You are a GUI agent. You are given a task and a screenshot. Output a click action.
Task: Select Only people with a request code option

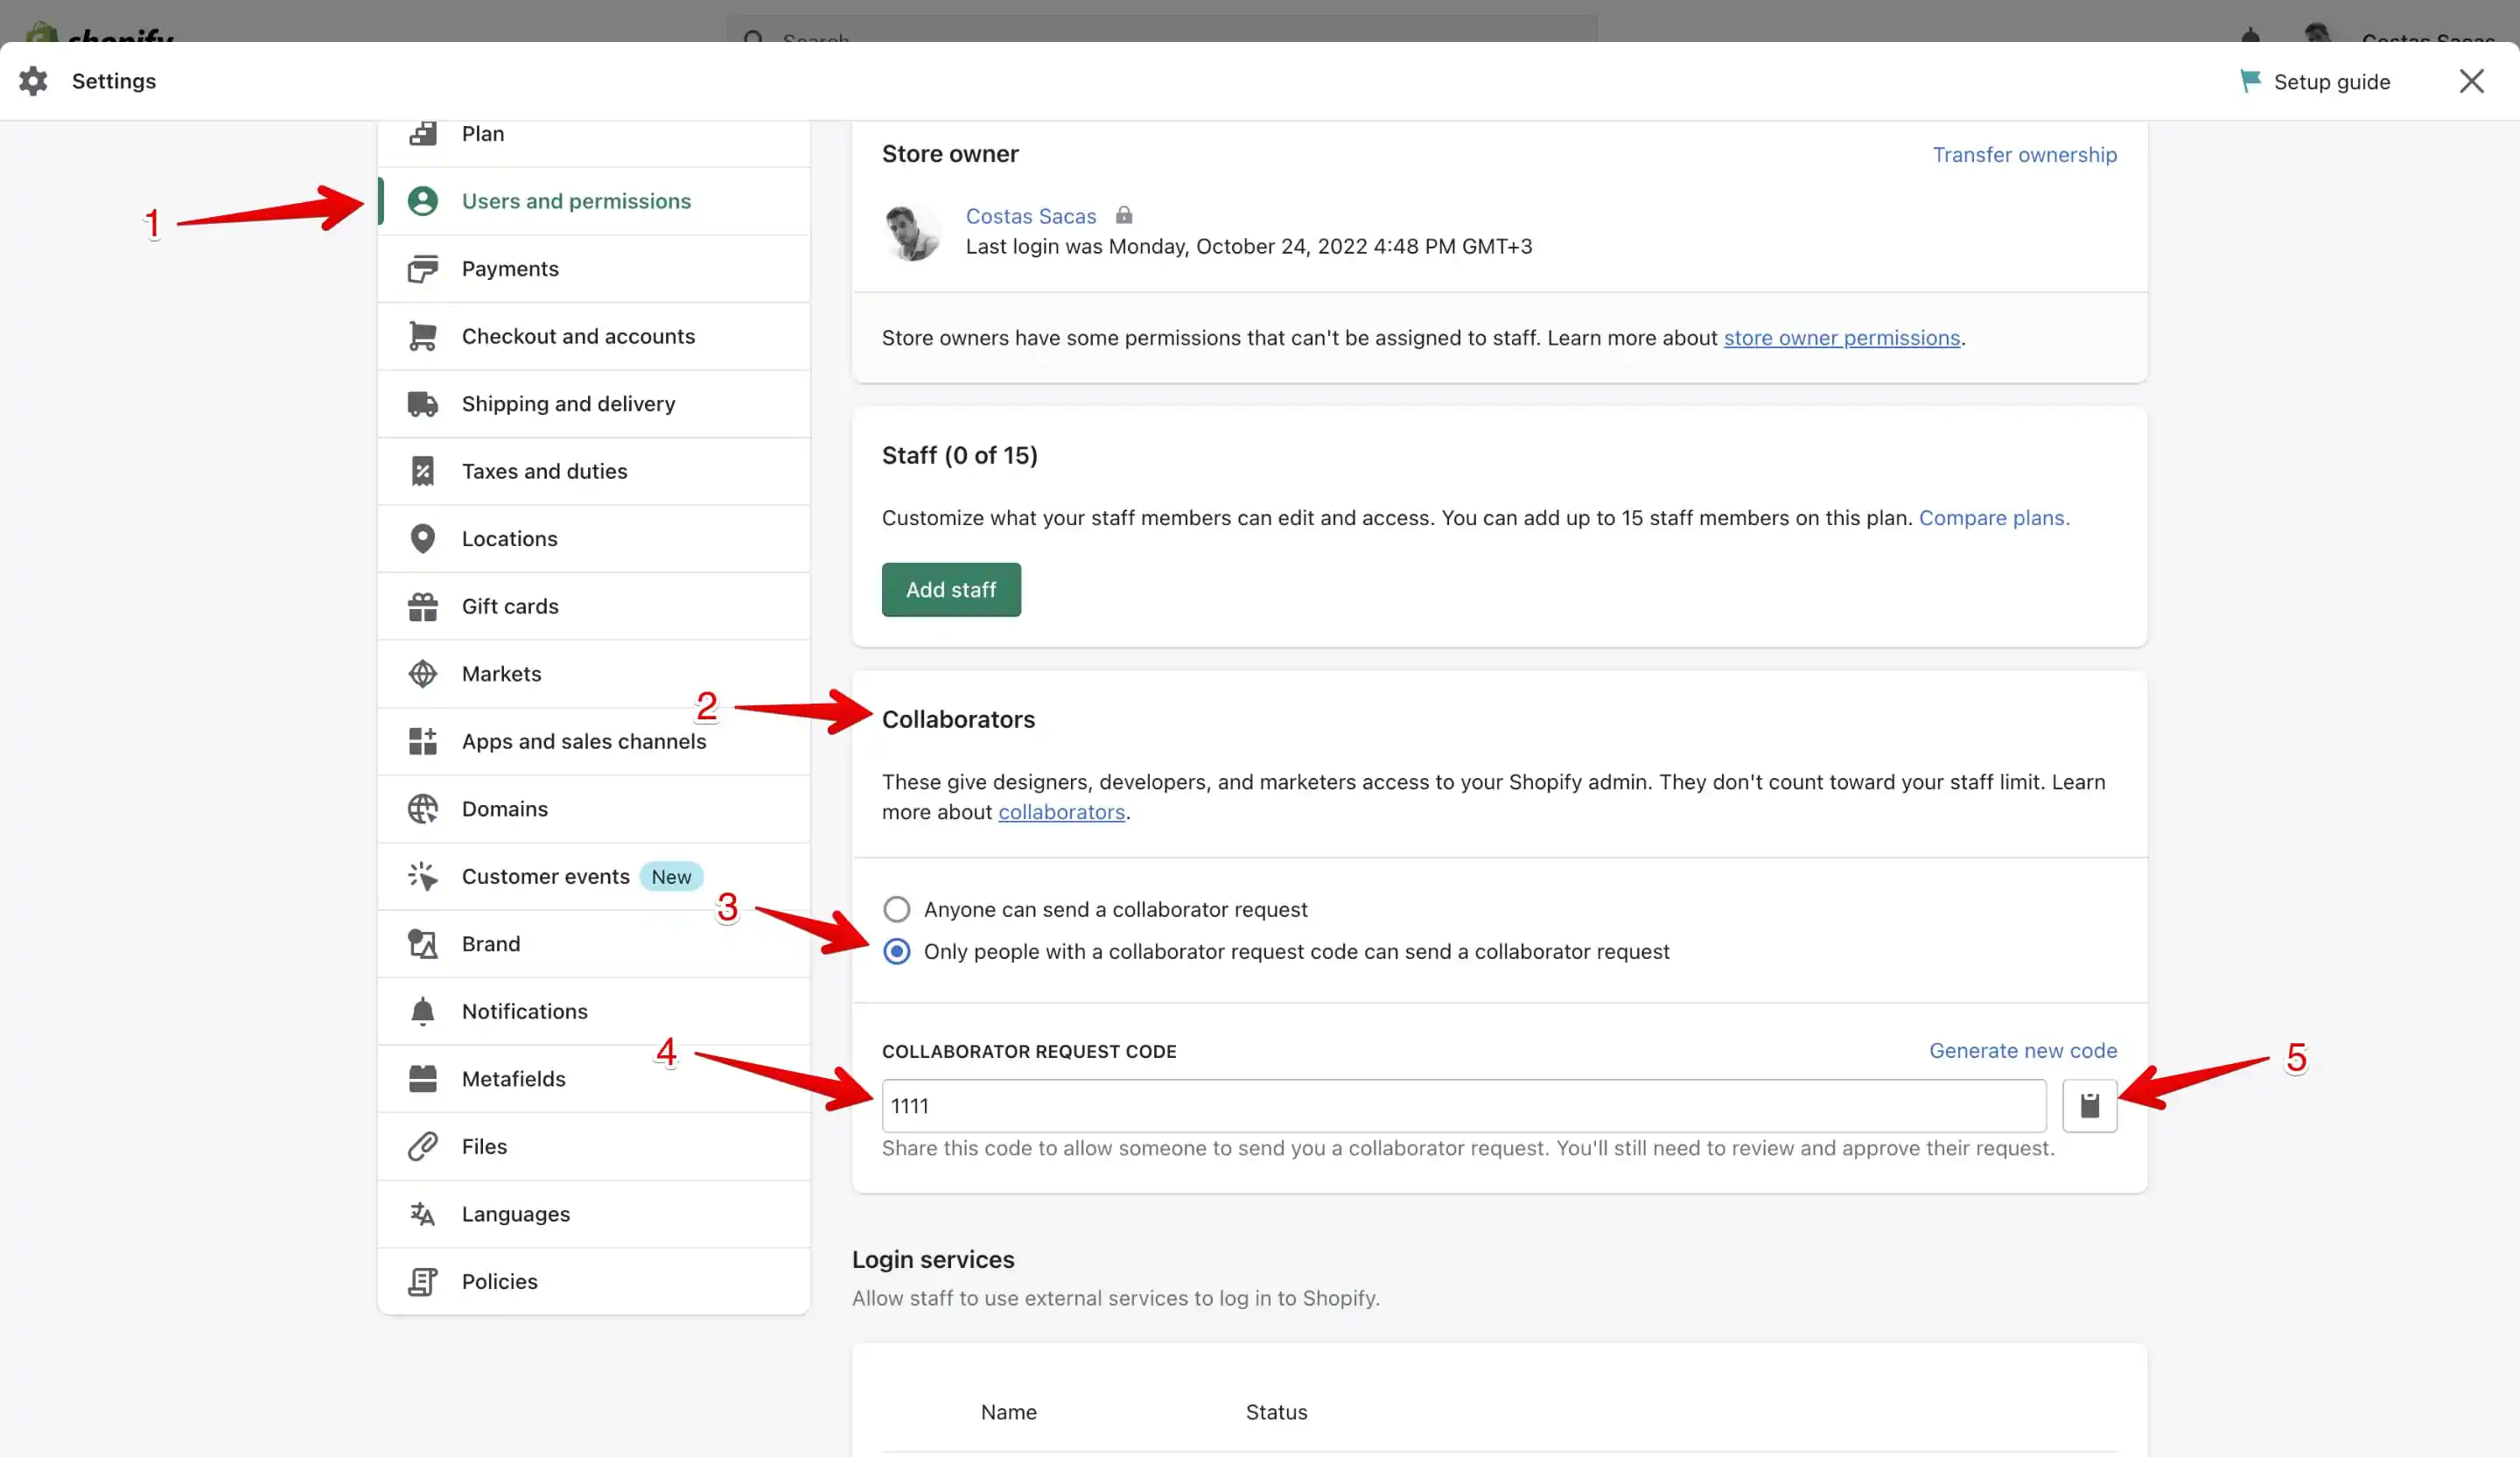[896, 951]
